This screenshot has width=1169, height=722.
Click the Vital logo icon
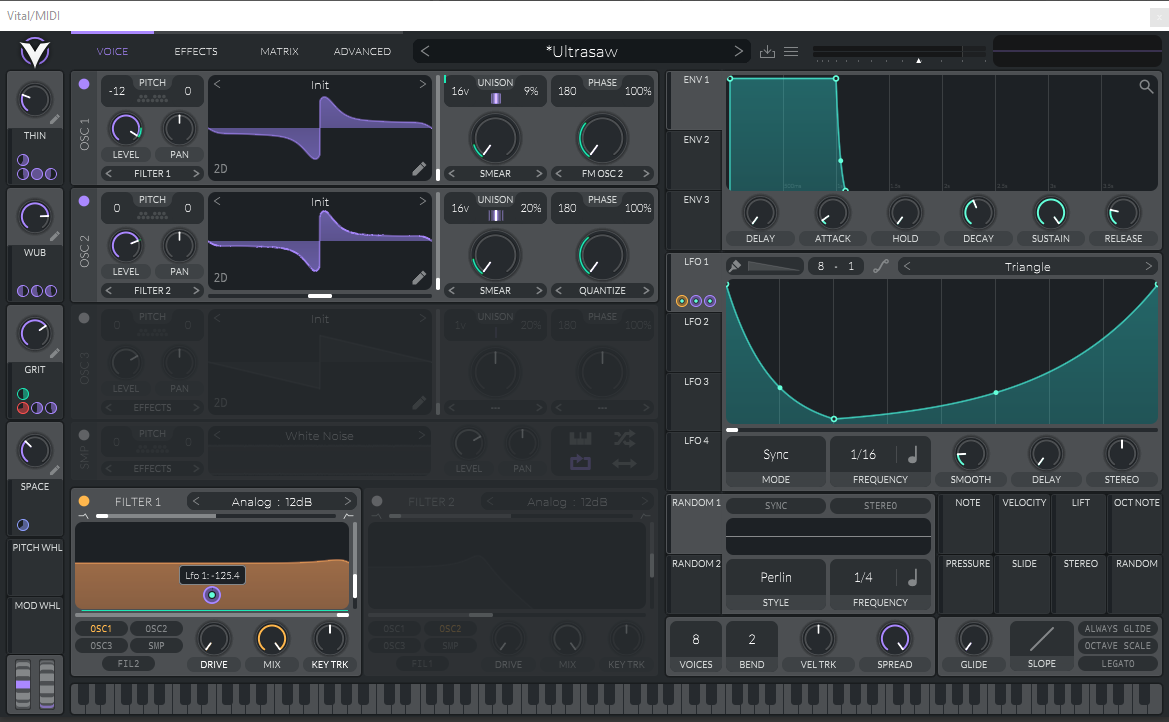tap(34, 51)
